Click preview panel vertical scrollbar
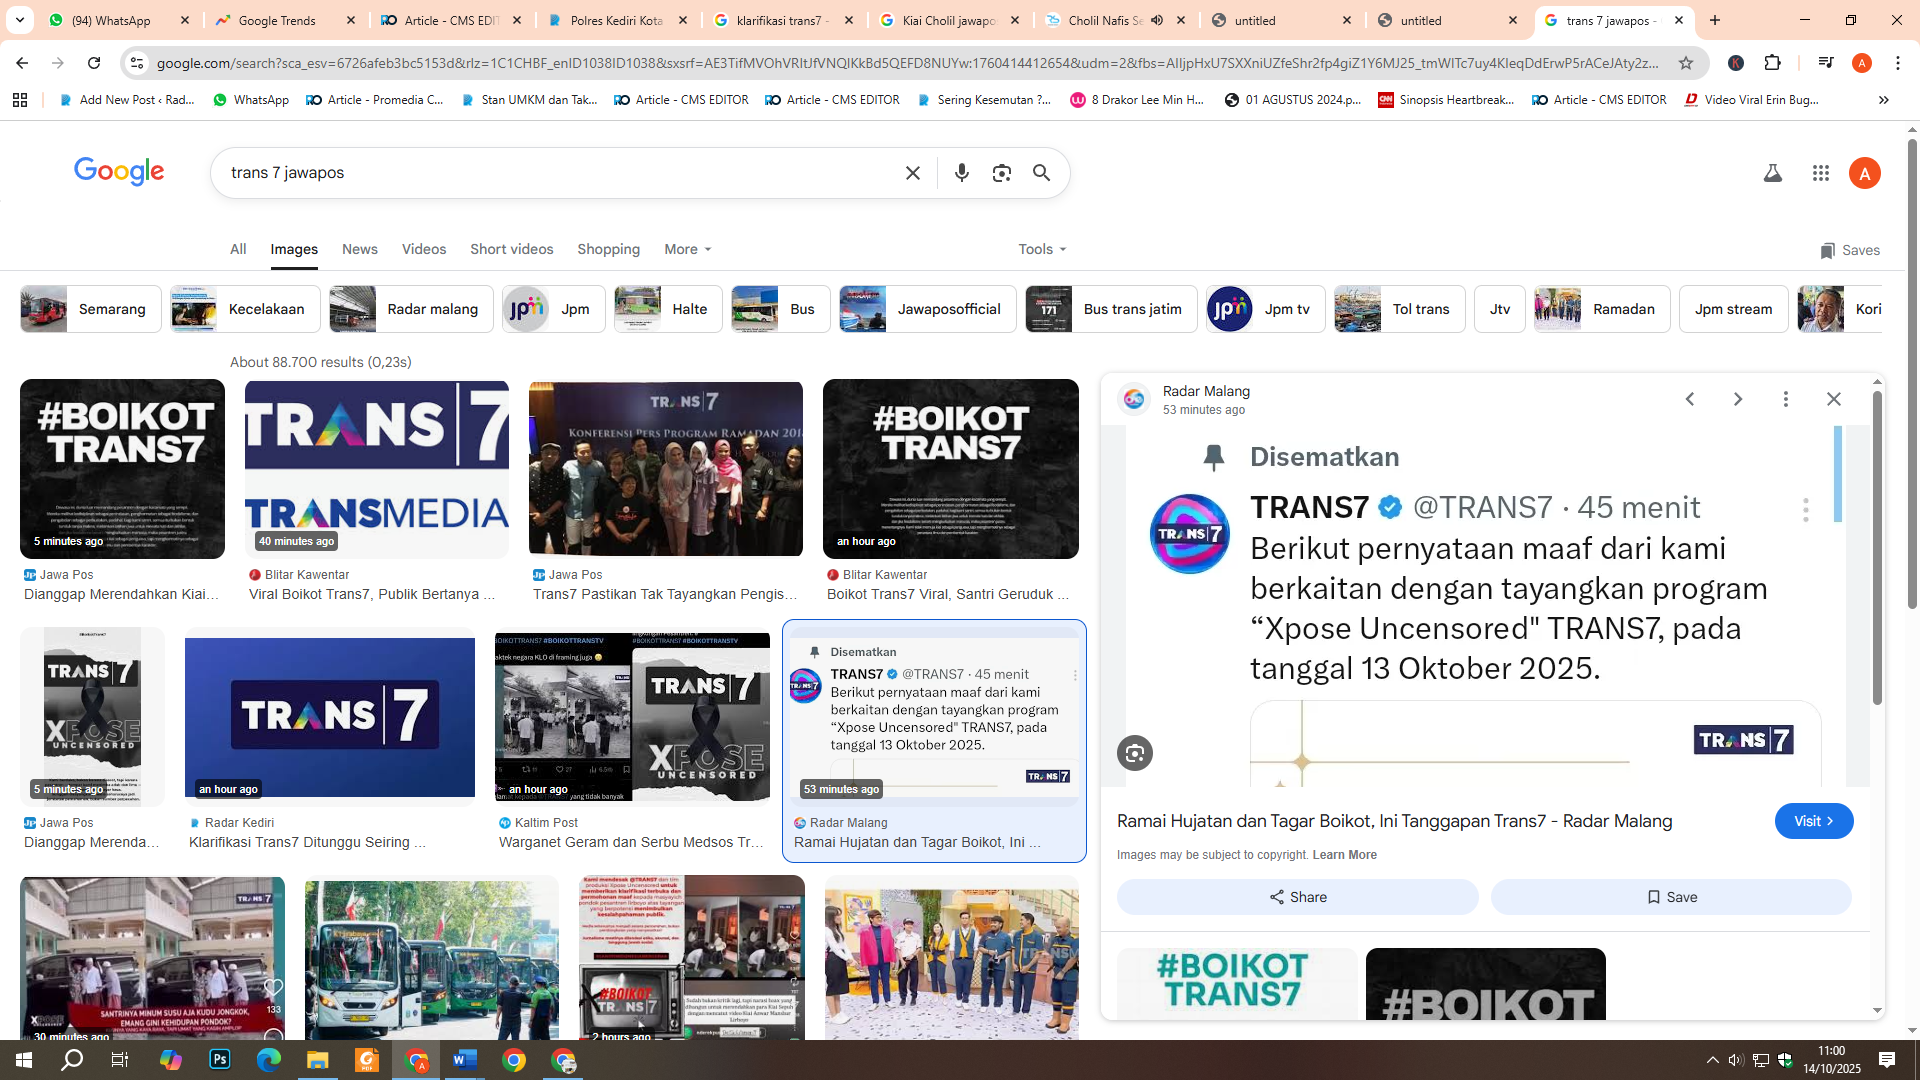 pos(1877,550)
